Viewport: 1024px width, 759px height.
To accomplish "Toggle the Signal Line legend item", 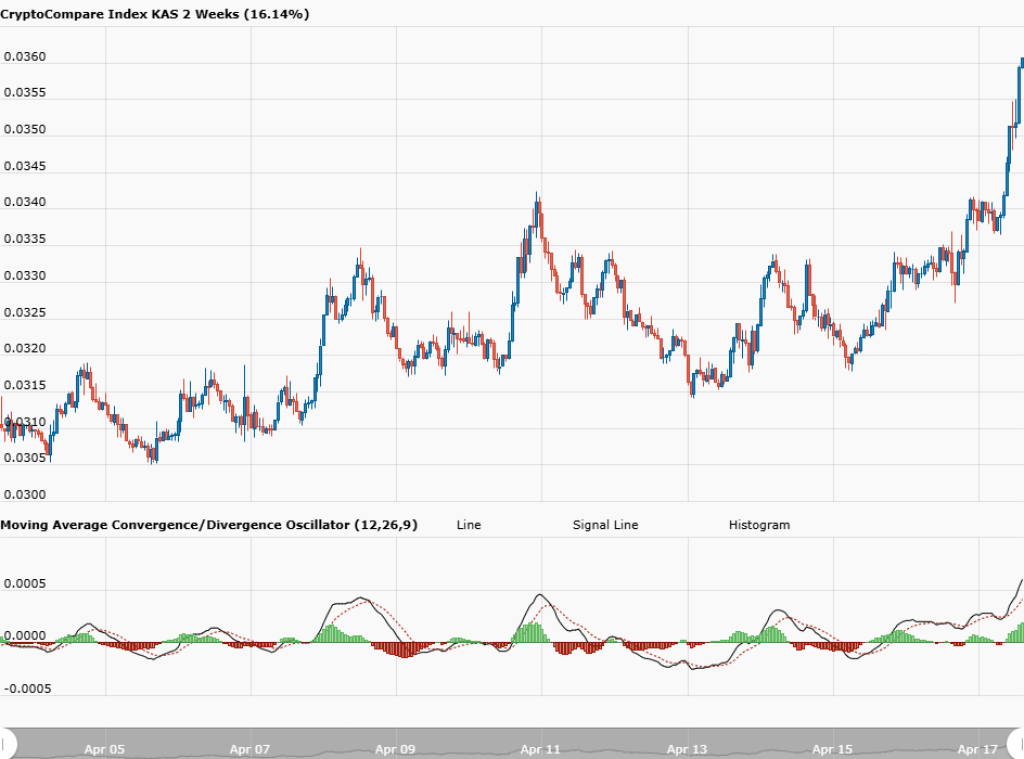I will coord(605,525).
